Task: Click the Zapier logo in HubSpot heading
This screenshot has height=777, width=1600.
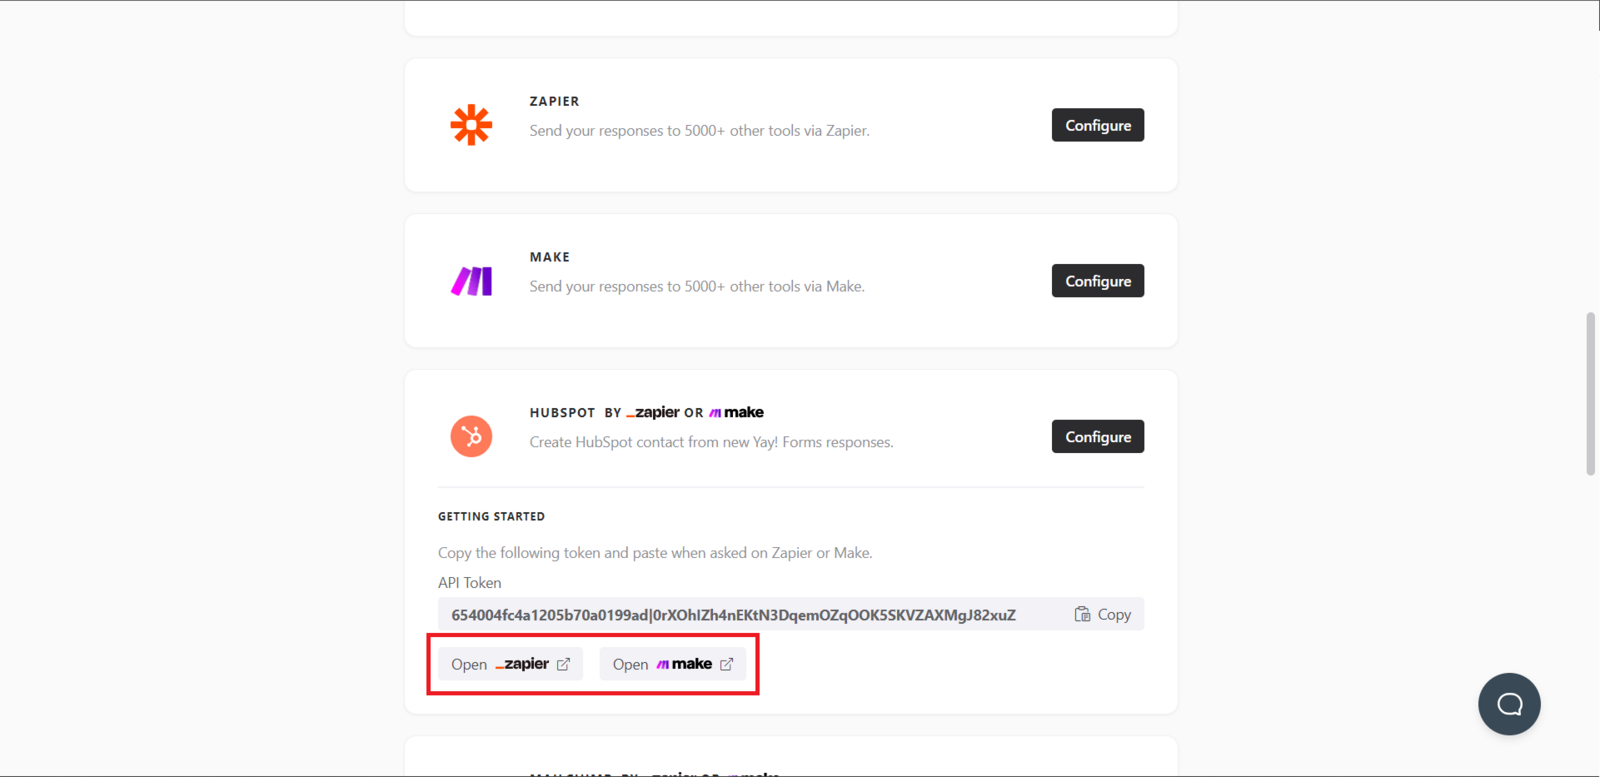Action: tap(653, 412)
